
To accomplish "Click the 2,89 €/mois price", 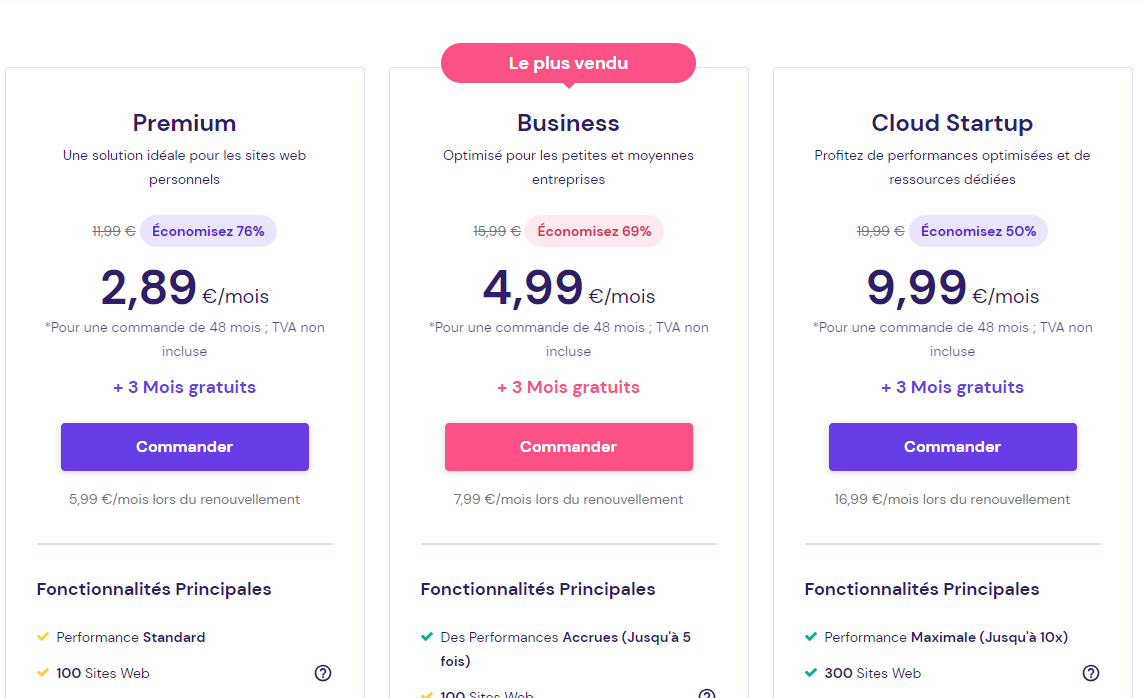I will coord(185,288).
